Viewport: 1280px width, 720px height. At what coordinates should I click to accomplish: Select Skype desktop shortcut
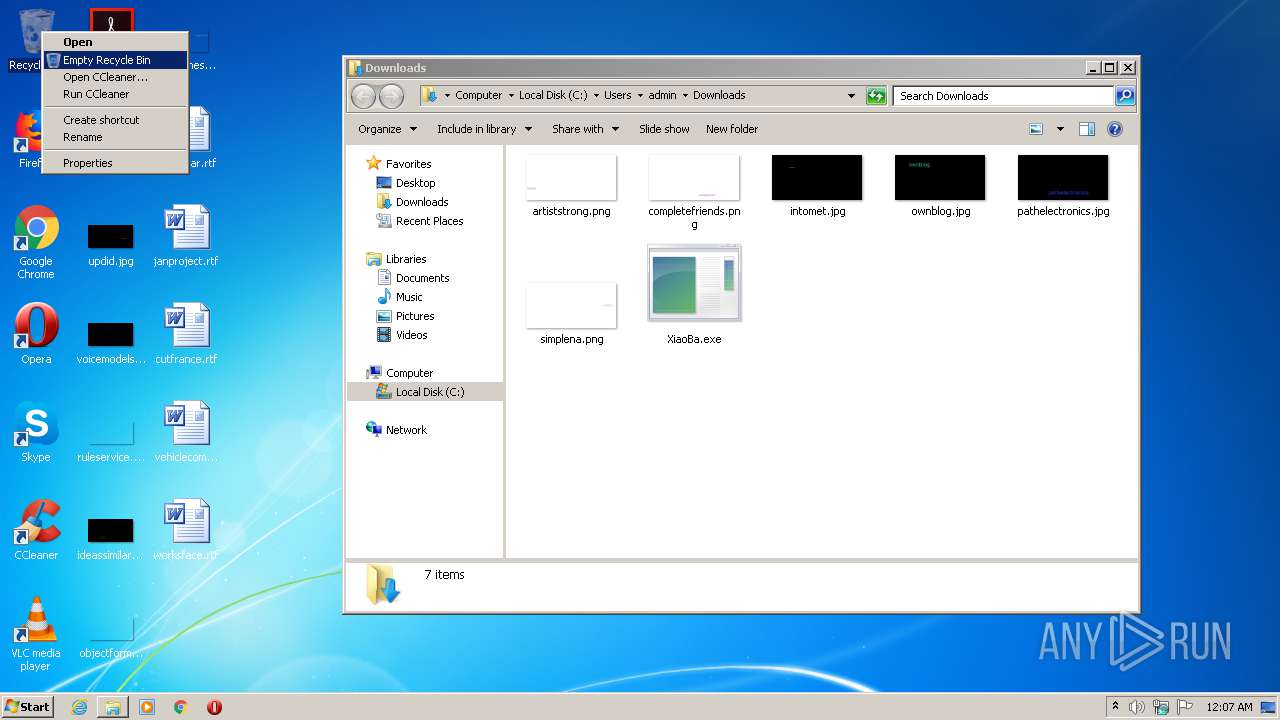click(x=36, y=432)
